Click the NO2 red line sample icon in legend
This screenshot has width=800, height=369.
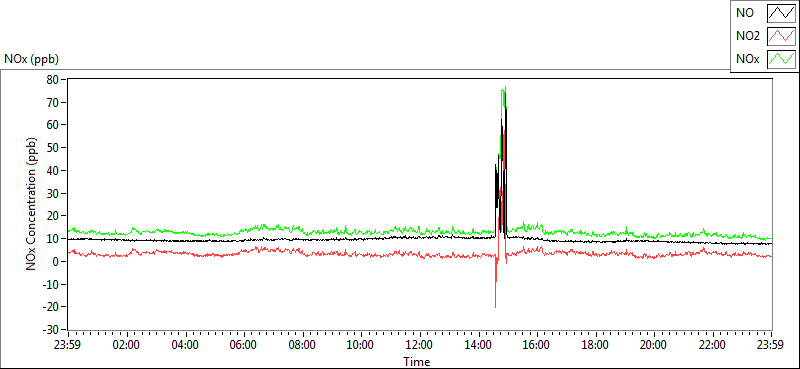tap(781, 36)
